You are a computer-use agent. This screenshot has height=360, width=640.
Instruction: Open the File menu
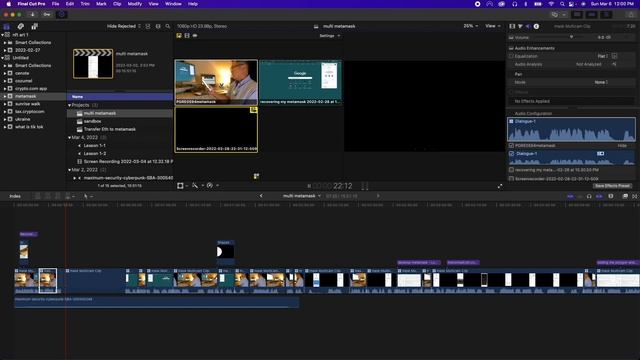tap(56, 4)
